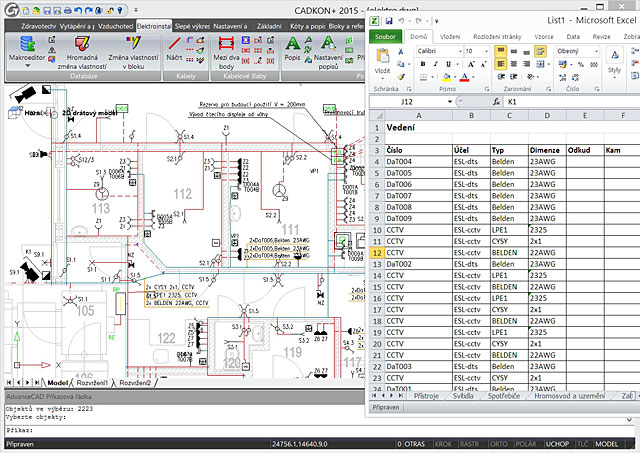
Task: Toggle RASTR grid in status bar
Action: (x=469, y=444)
